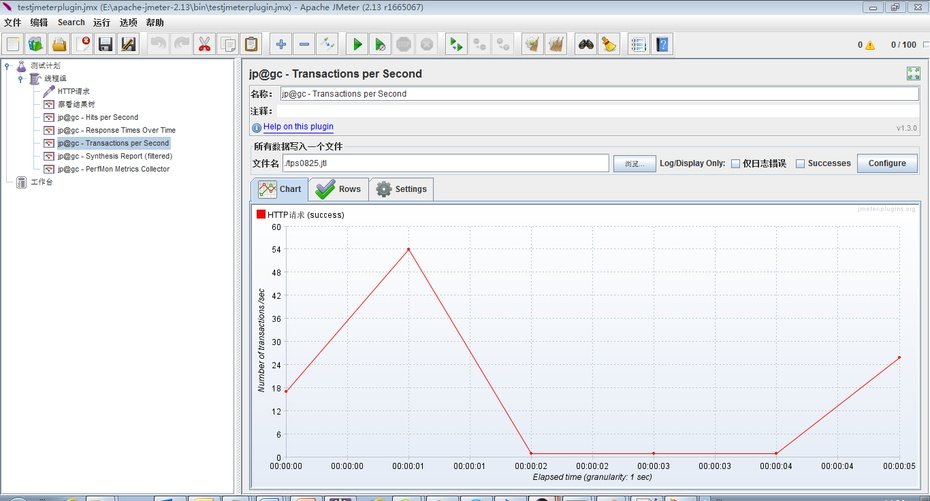Click the Paste clipboard icon in toolbar
The height and width of the screenshot is (501, 930).
coord(251,44)
